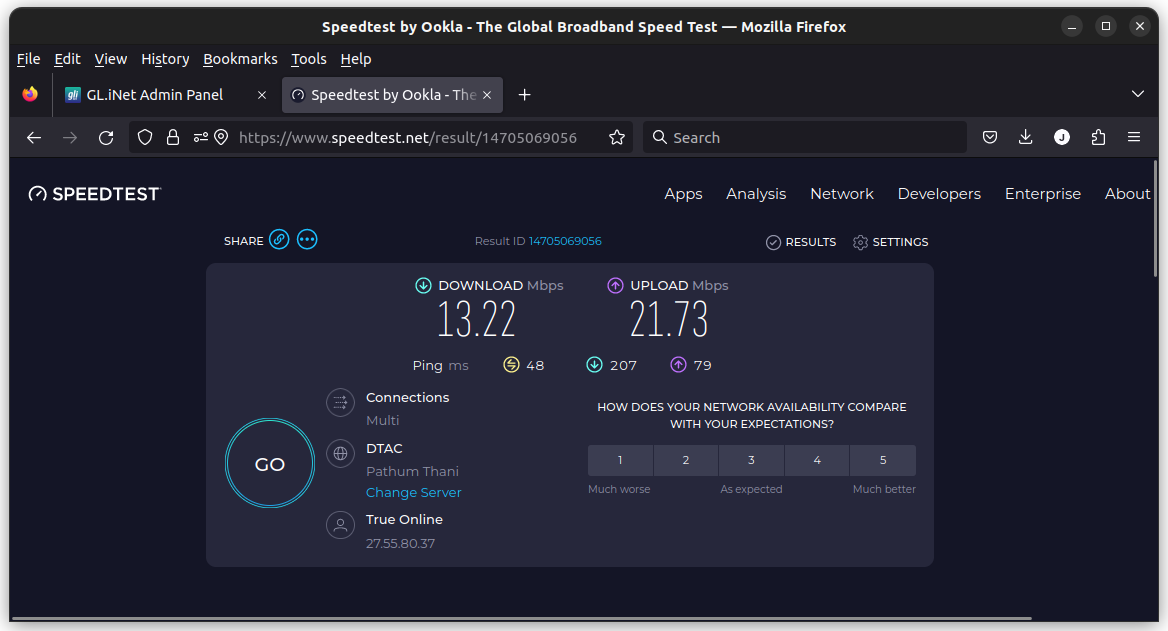Click the idle latency icon beside 48
The width and height of the screenshot is (1168, 631).
pos(511,365)
